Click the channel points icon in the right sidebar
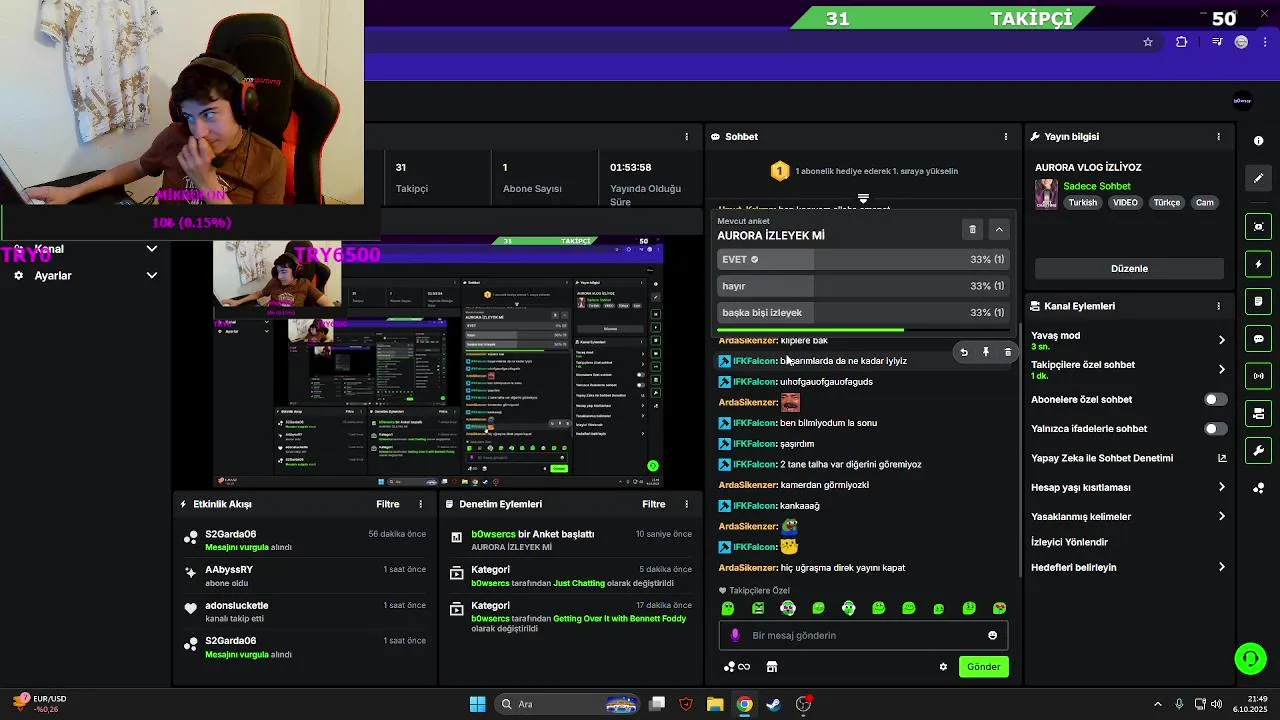Image resolution: width=1280 pixels, height=720 pixels. (1258, 488)
